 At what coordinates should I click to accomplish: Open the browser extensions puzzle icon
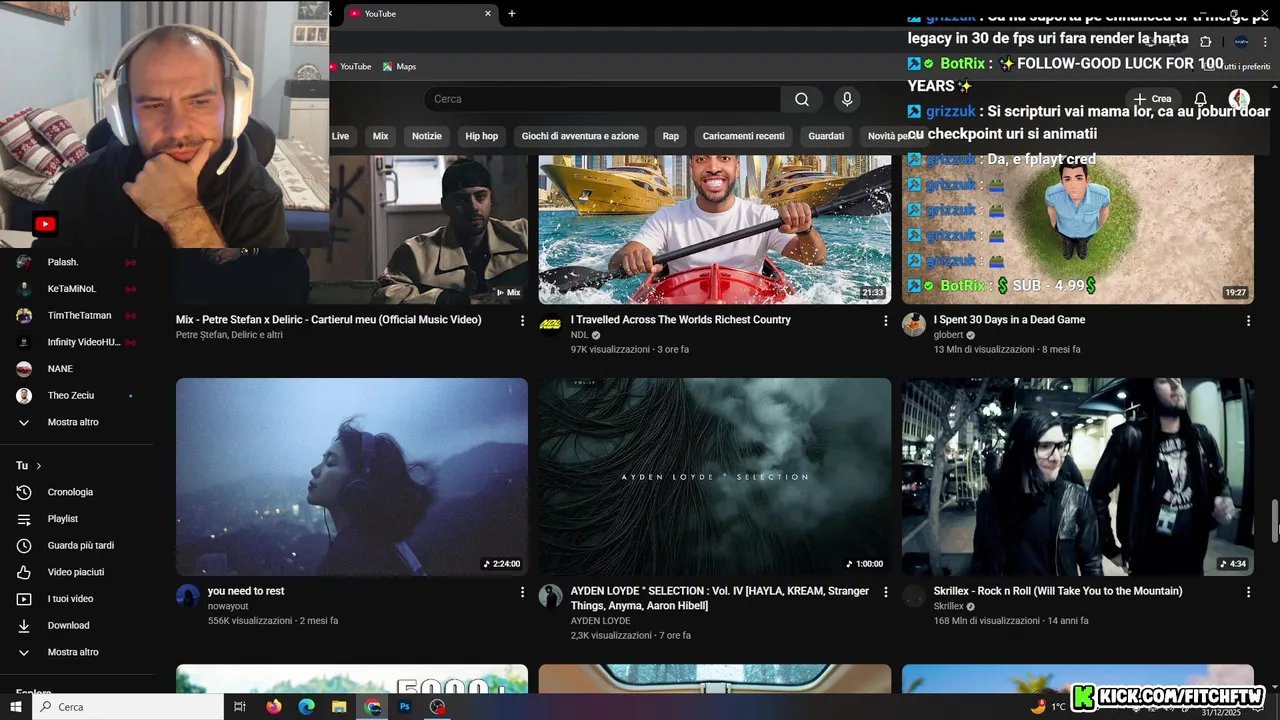(1205, 42)
